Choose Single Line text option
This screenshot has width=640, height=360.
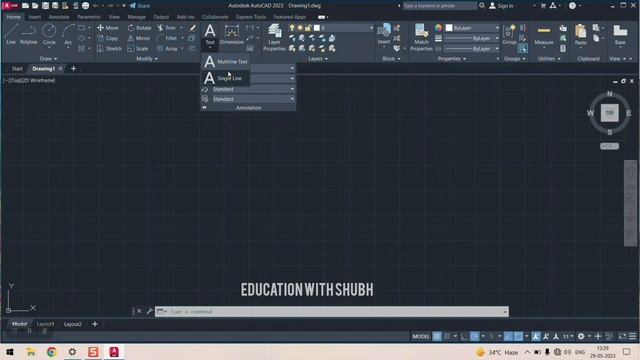coord(226,78)
